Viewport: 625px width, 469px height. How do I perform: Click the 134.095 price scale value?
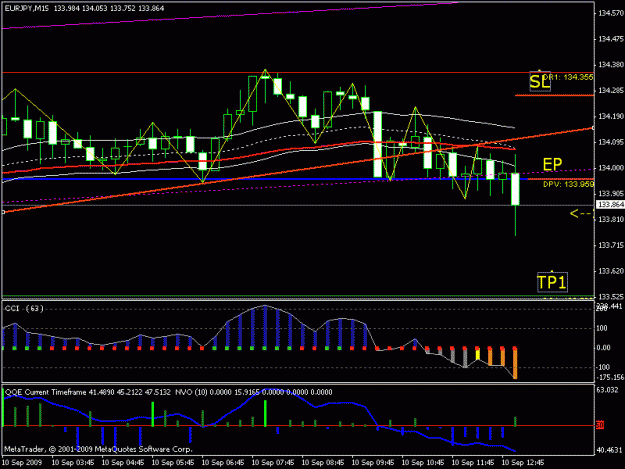(611, 142)
